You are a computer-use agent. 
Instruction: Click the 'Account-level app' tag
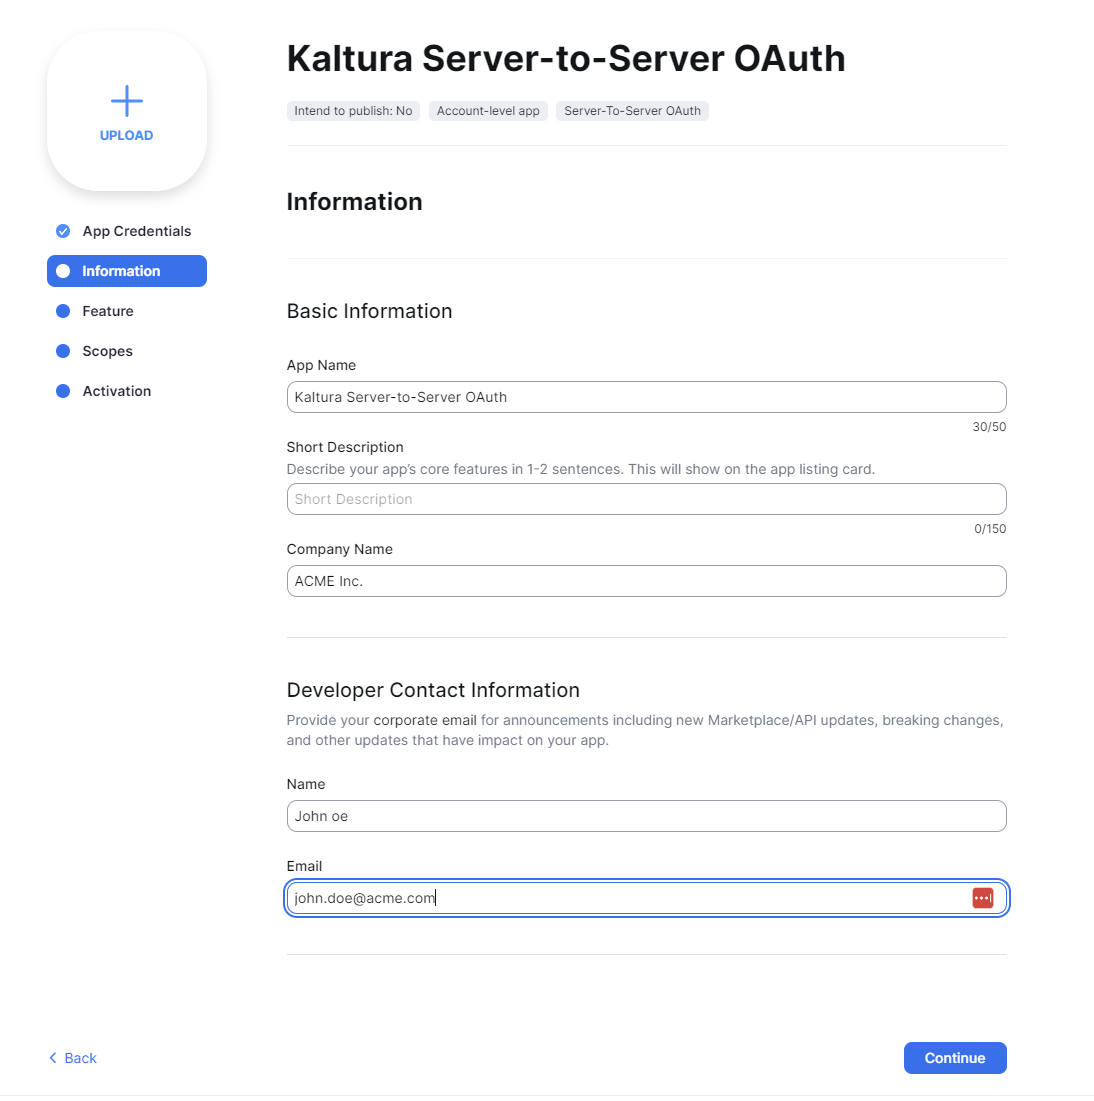pos(488,111)
